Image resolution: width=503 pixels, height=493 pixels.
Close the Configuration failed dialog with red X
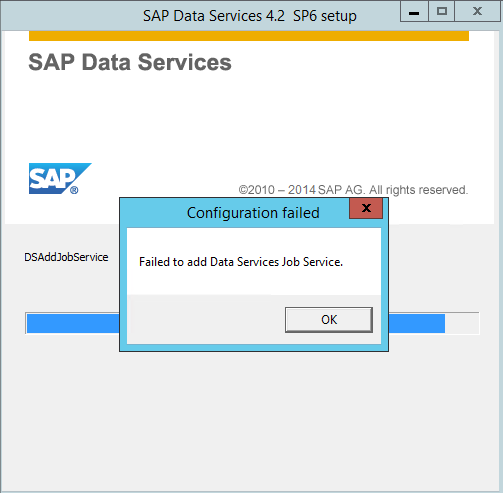click(x=366, y=208)
